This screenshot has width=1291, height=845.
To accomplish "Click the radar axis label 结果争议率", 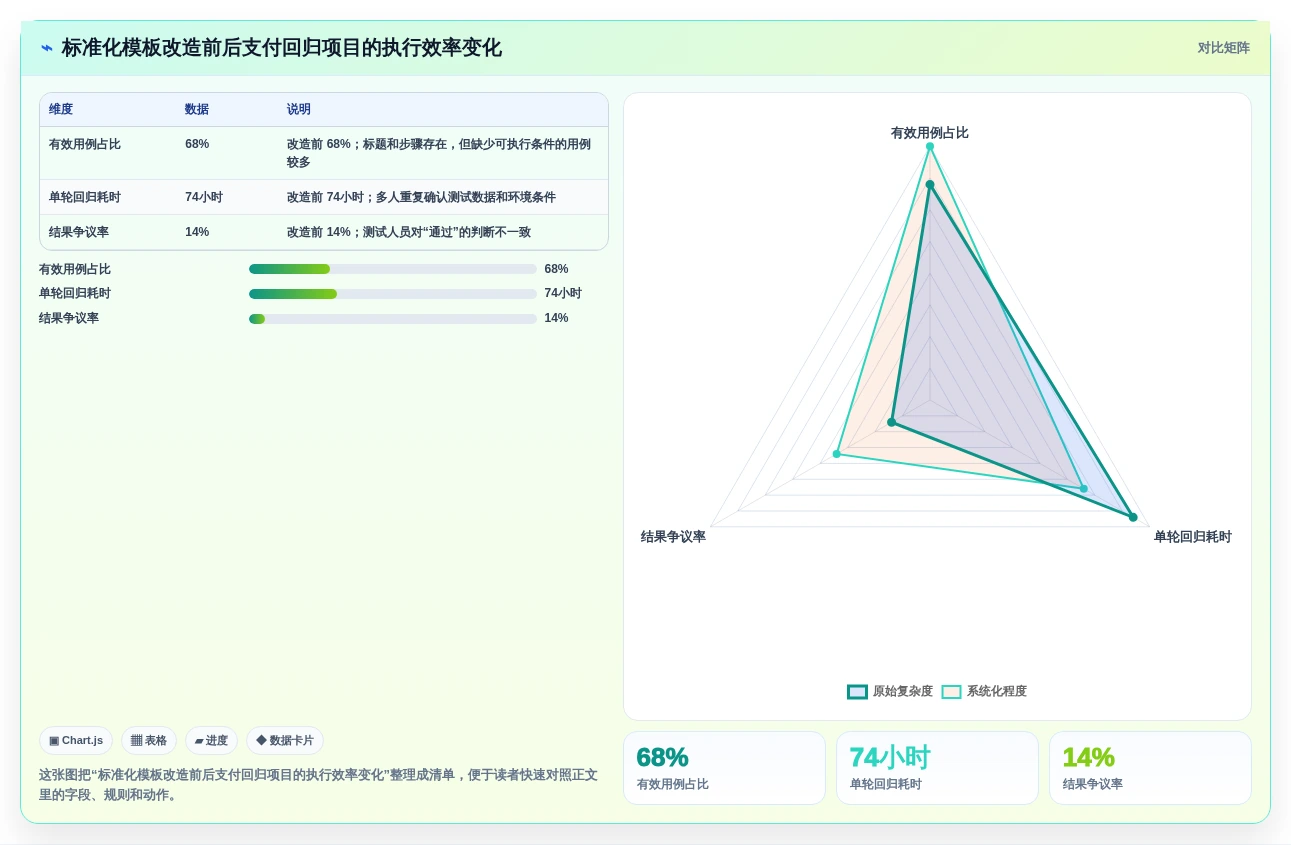I will point(673,536).
